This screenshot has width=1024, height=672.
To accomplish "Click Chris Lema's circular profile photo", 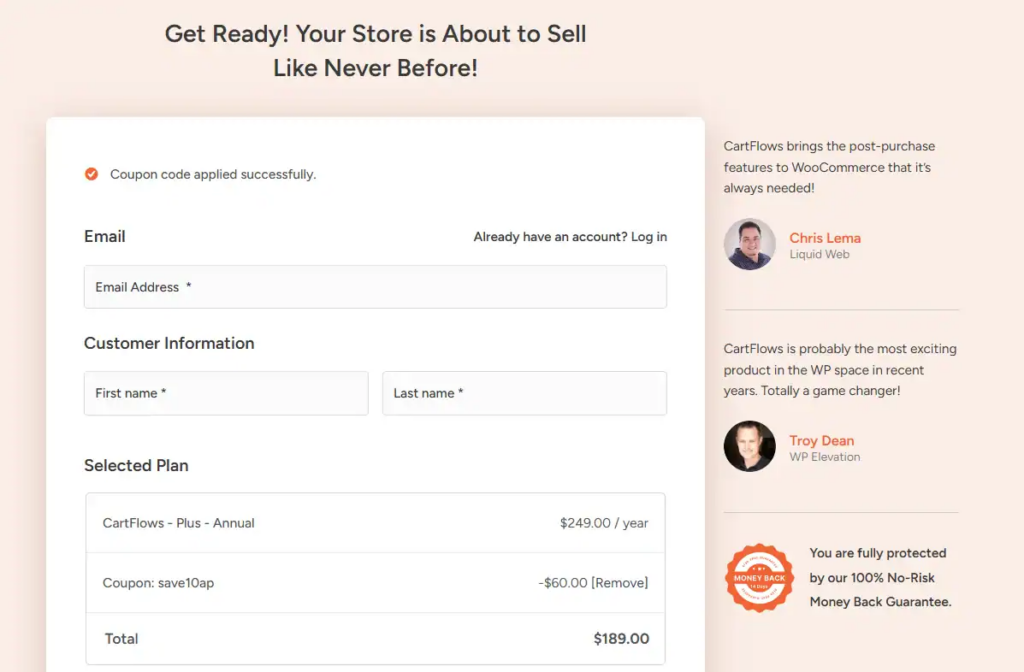I will 749,246.
